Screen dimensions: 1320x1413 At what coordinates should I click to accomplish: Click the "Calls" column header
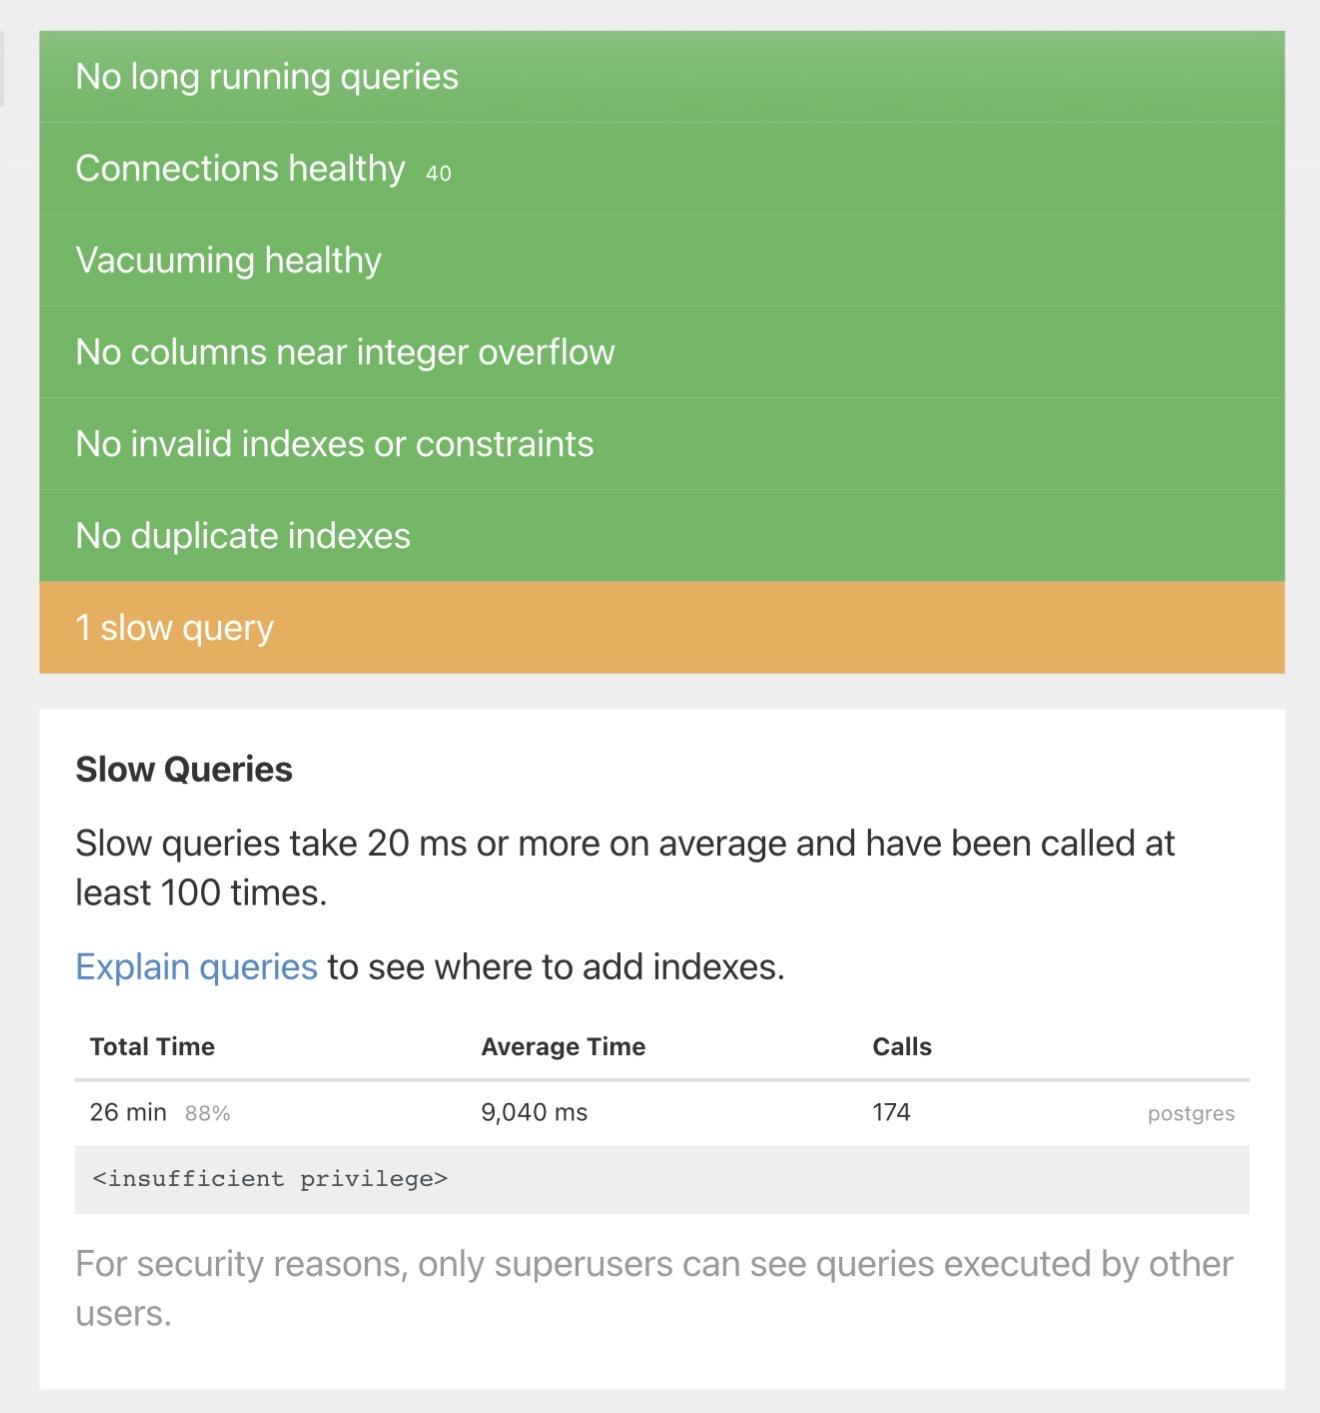tap(902, 1047)
